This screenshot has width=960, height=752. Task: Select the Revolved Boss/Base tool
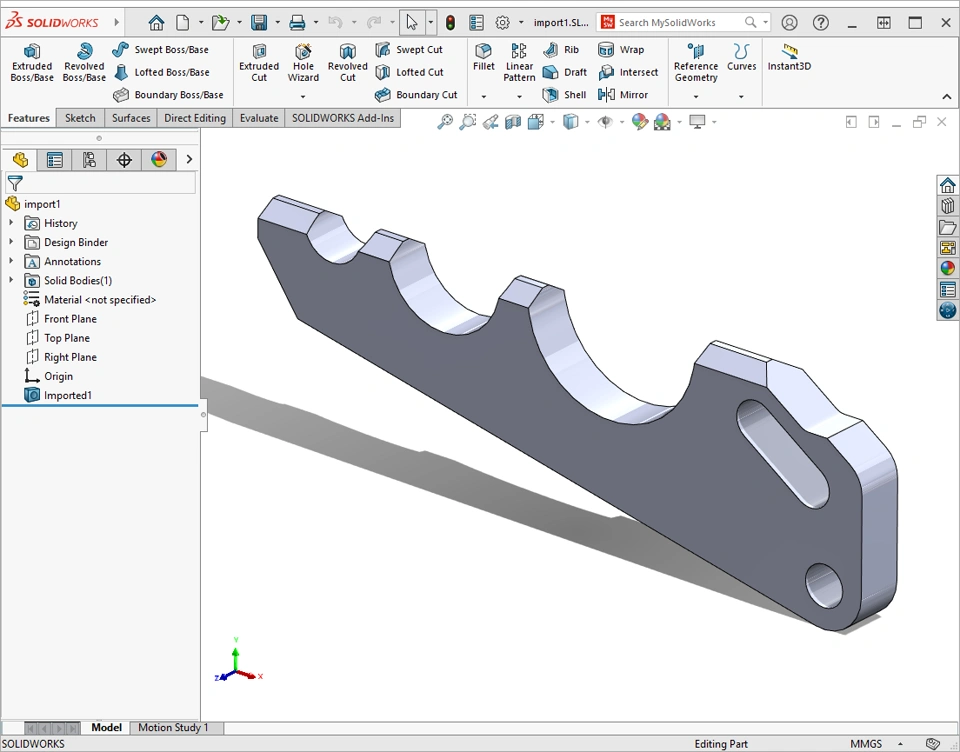(x=84, y=62)
